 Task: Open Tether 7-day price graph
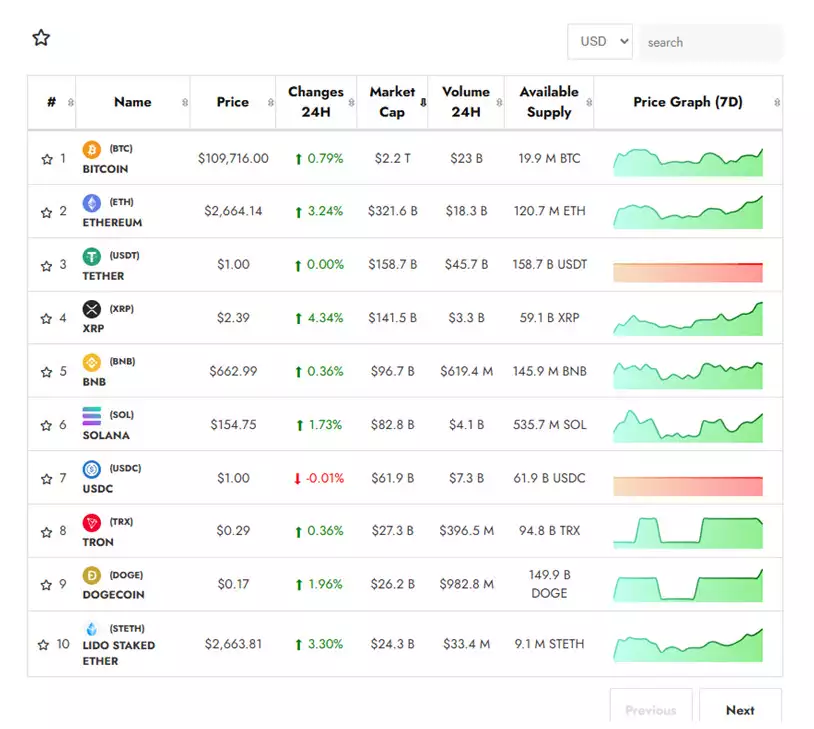point(688,273)
